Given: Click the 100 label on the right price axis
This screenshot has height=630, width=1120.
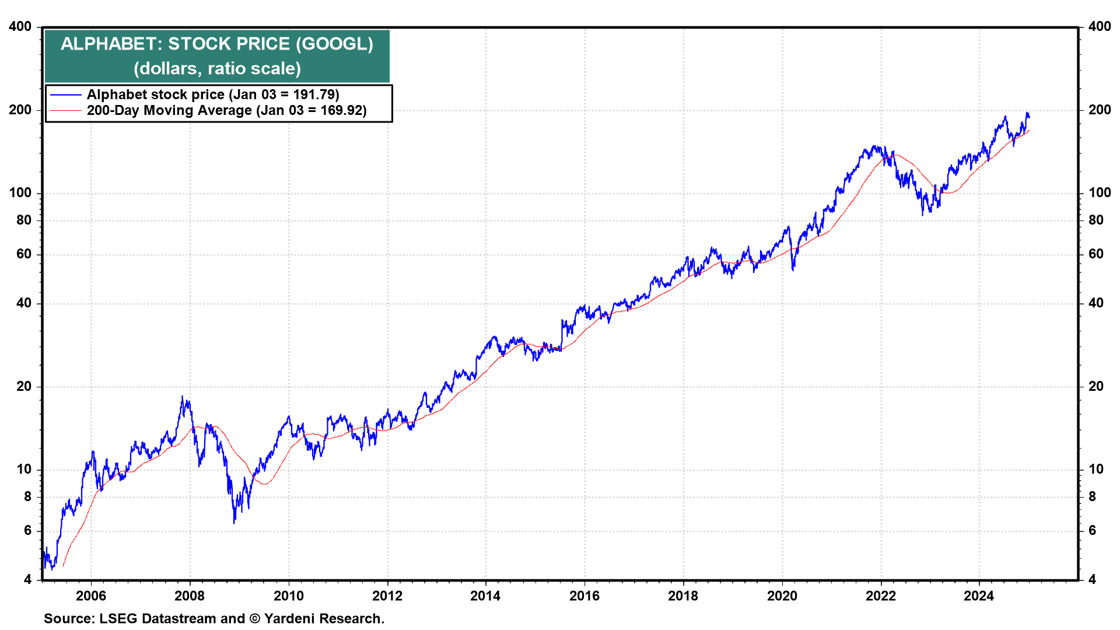Looking at the screenshot, I should [x=1100, y=193].
